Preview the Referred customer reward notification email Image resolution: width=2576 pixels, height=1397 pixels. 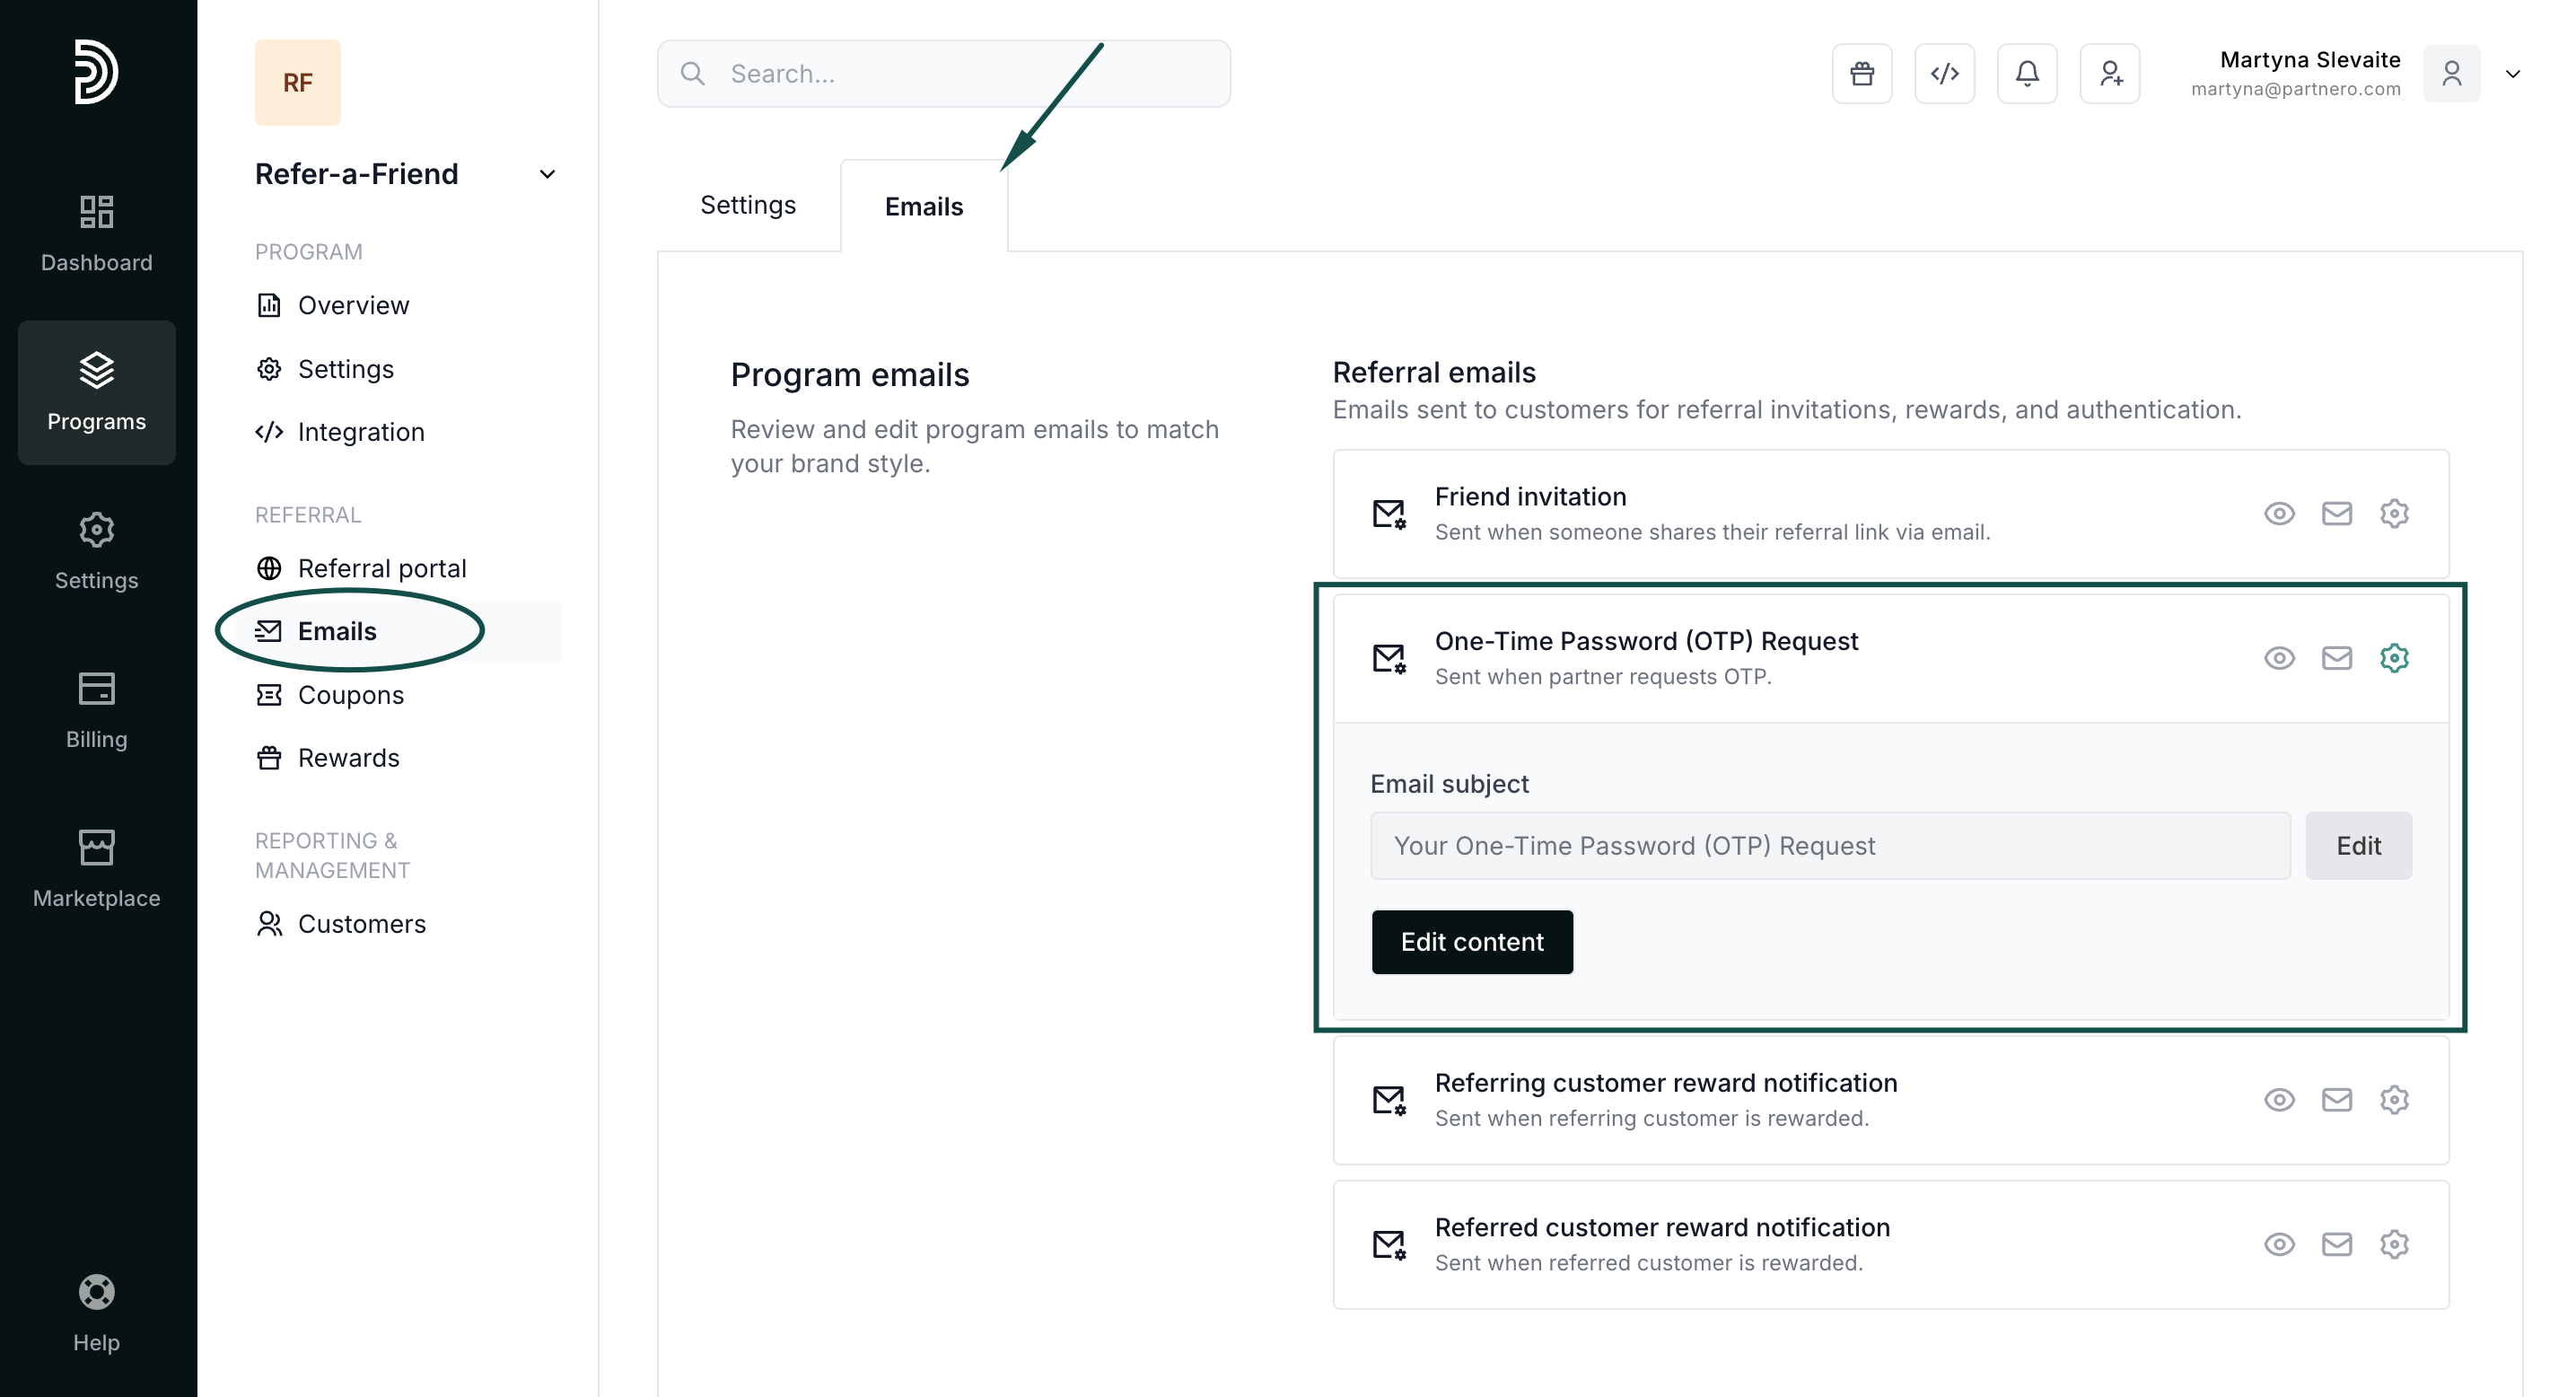[x=2278, y=1244]
